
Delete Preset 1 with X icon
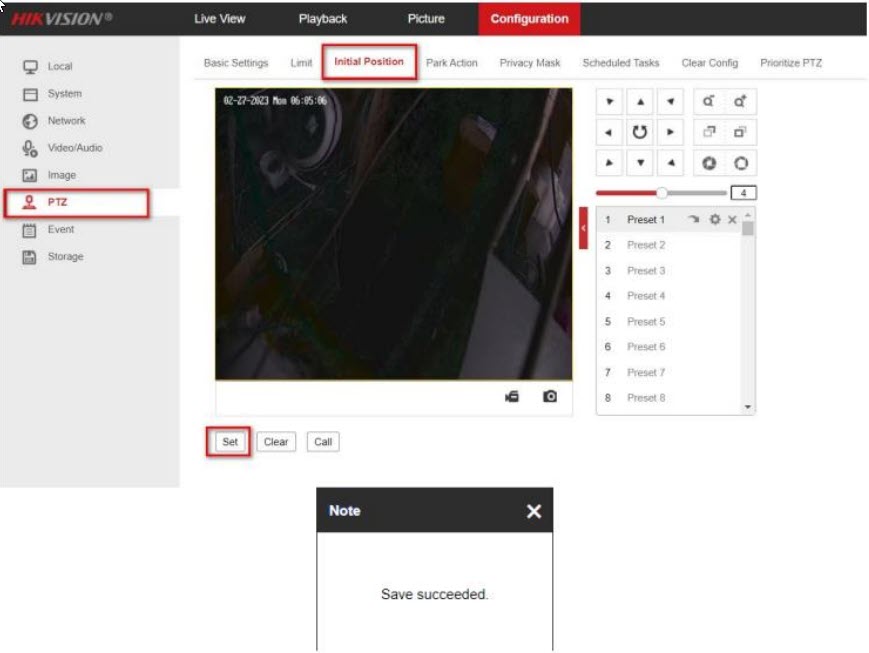point(732,219)
